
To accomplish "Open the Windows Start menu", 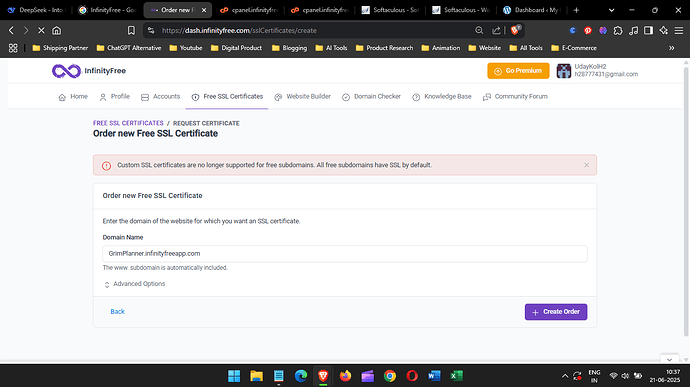I will tap(234, 376).
